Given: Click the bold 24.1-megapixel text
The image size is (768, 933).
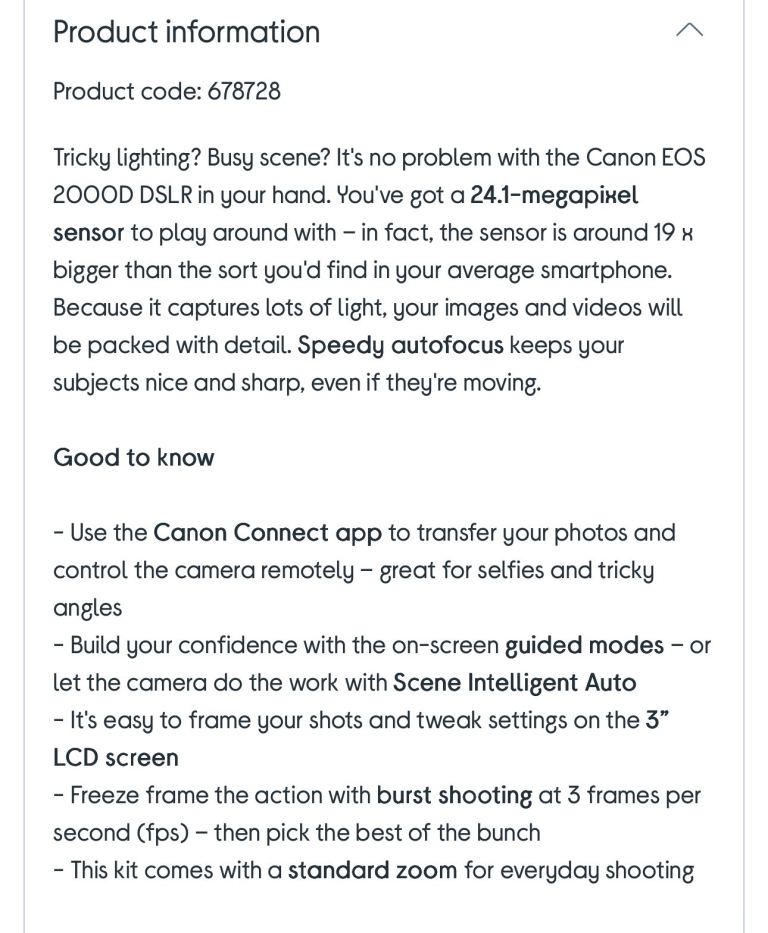Looking at the screenshot, I should pos(554,196).
